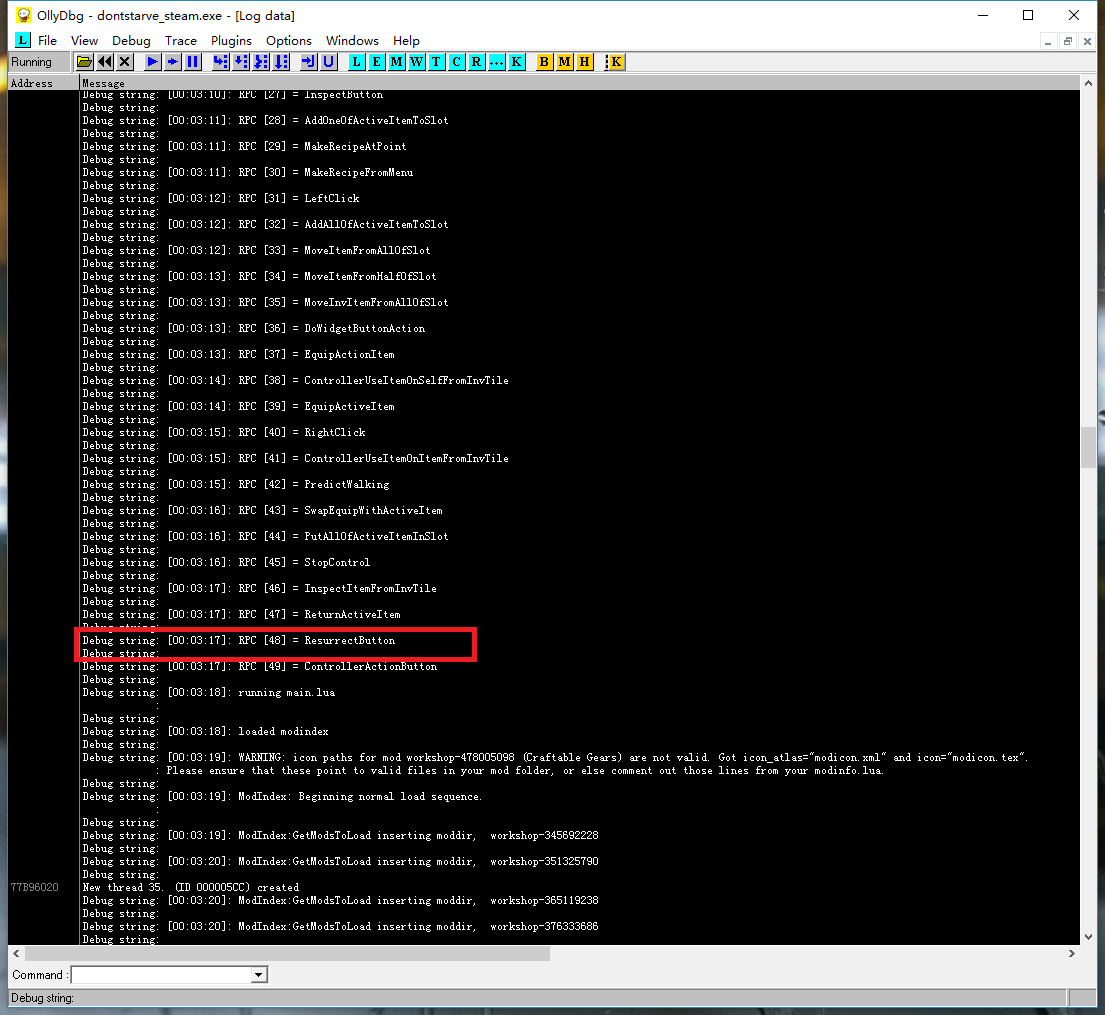1105x1015 pixels.
Task: Open the Windows menu
Action: pyautogui.click(x=352, y=41)
